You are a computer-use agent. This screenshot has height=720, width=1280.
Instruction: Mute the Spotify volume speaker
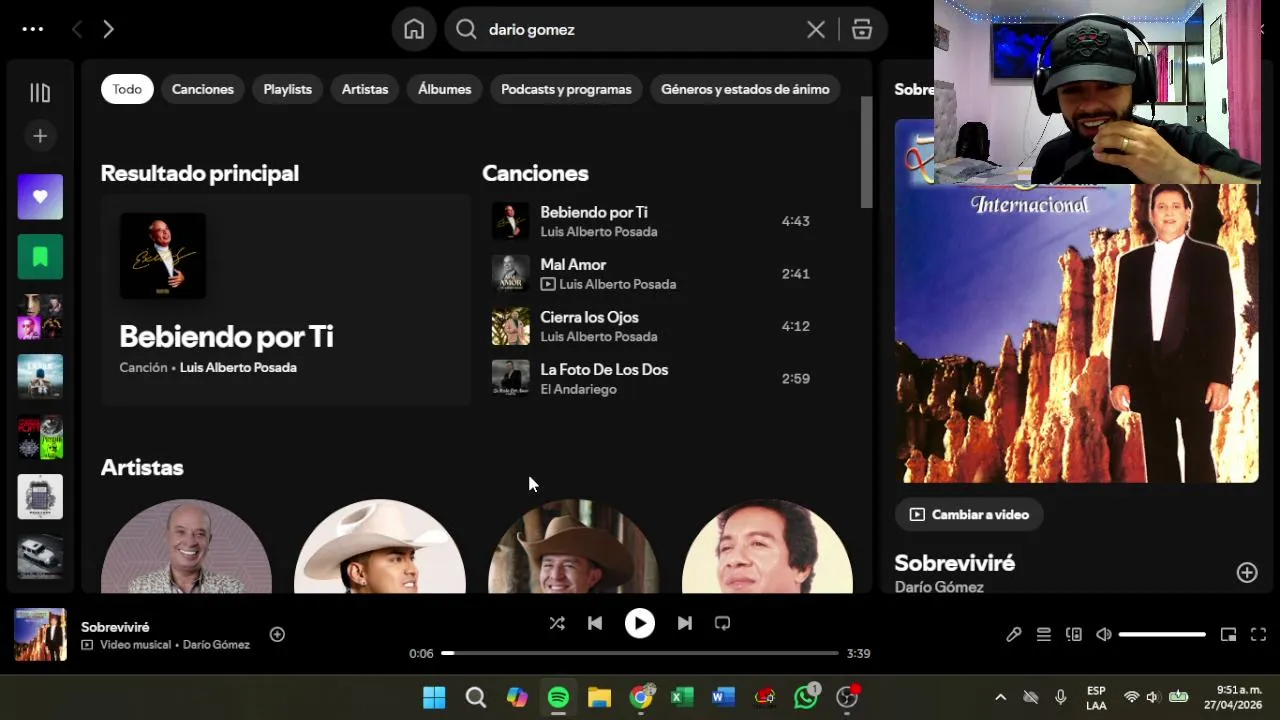[1103, 634]
